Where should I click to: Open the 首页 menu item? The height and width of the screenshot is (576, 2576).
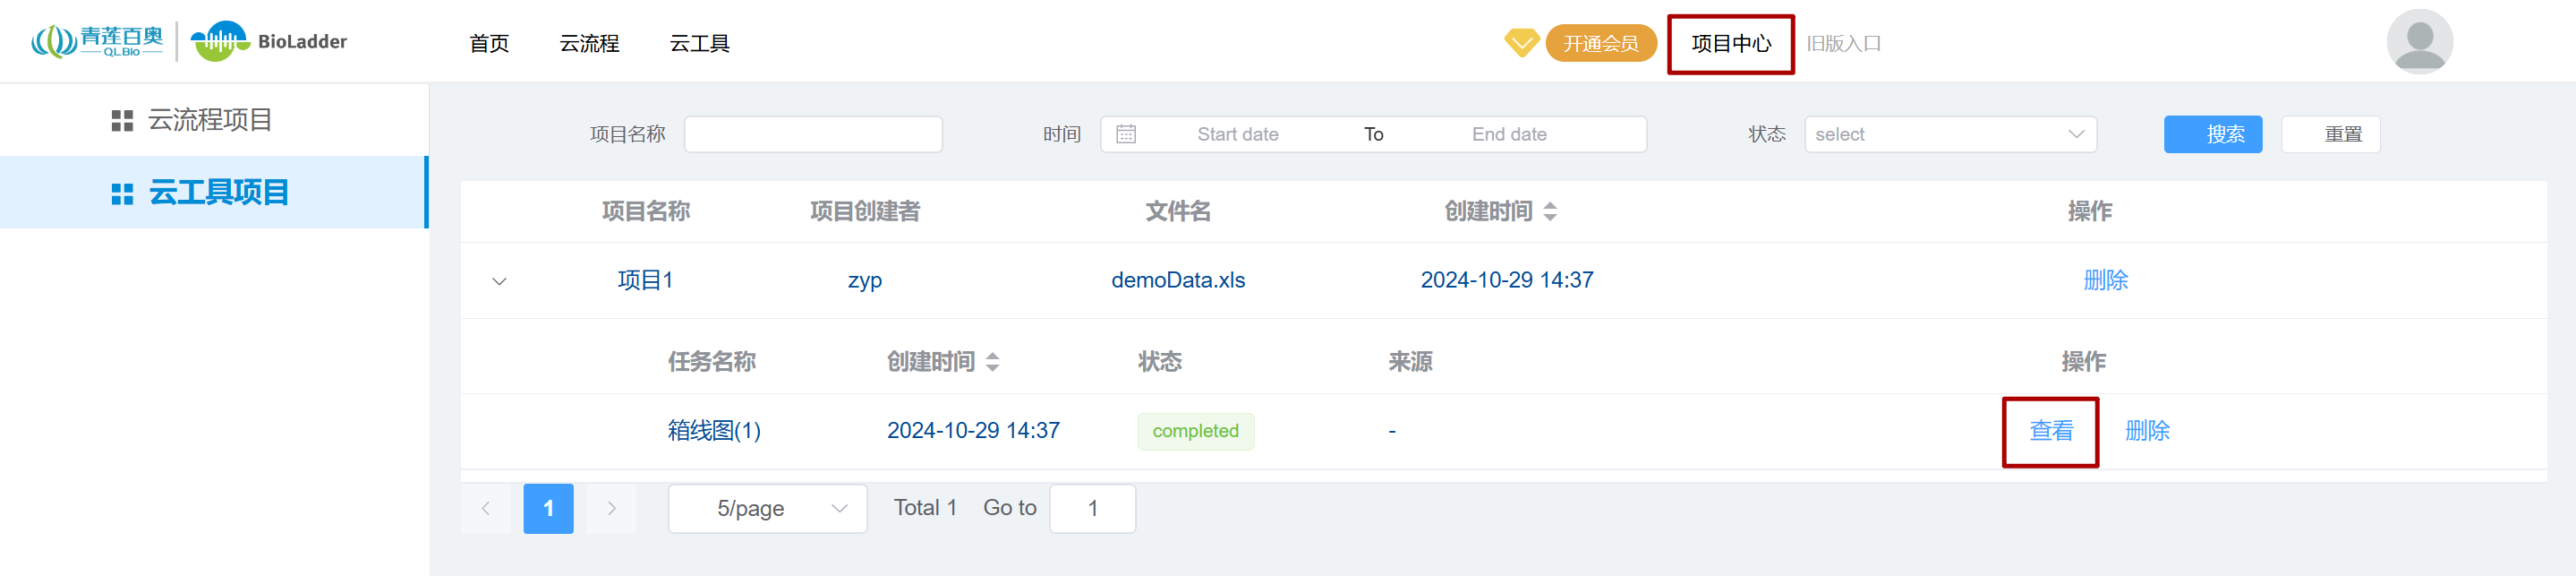pyautogui.click(x=489, y=43)
